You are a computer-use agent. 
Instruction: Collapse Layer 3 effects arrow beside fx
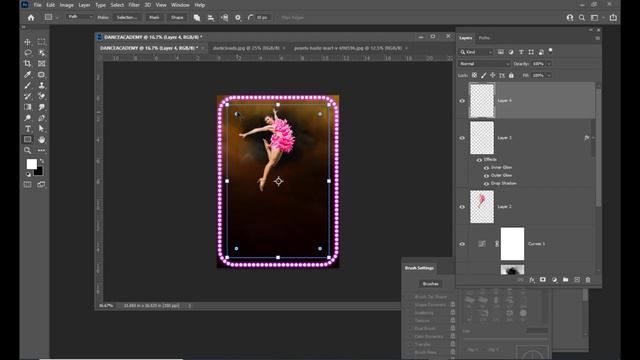tap(593, 138)
